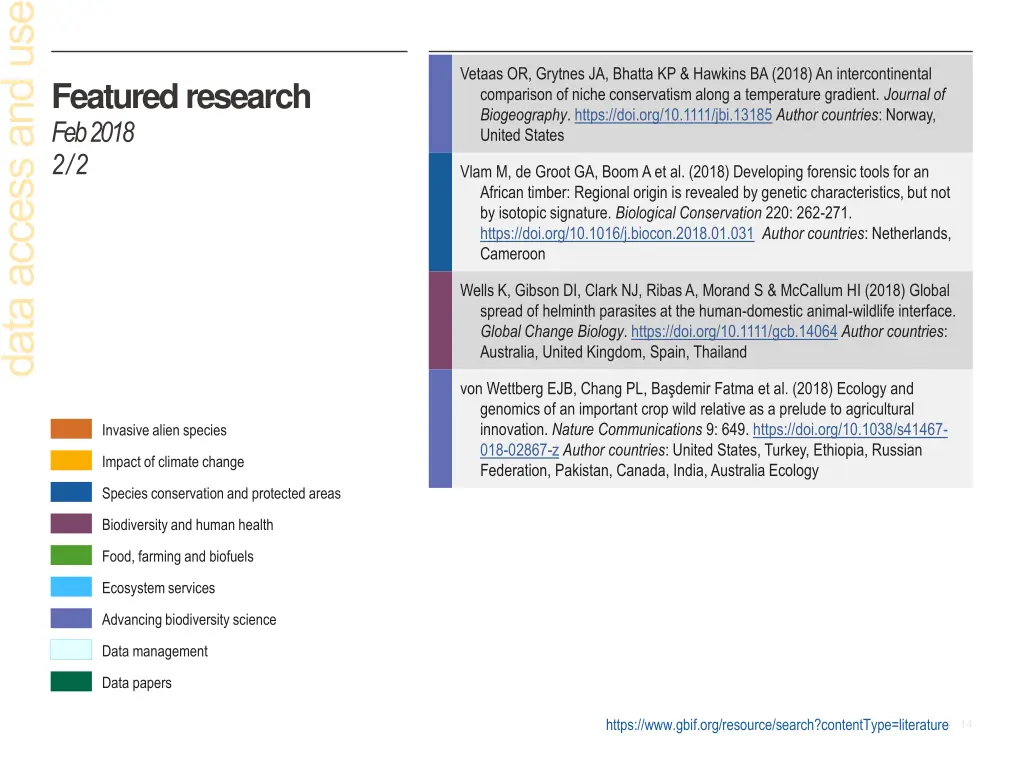Click the light blue Ecosystem services swatch
This screenshot has width=1024, height=768.
71,586
